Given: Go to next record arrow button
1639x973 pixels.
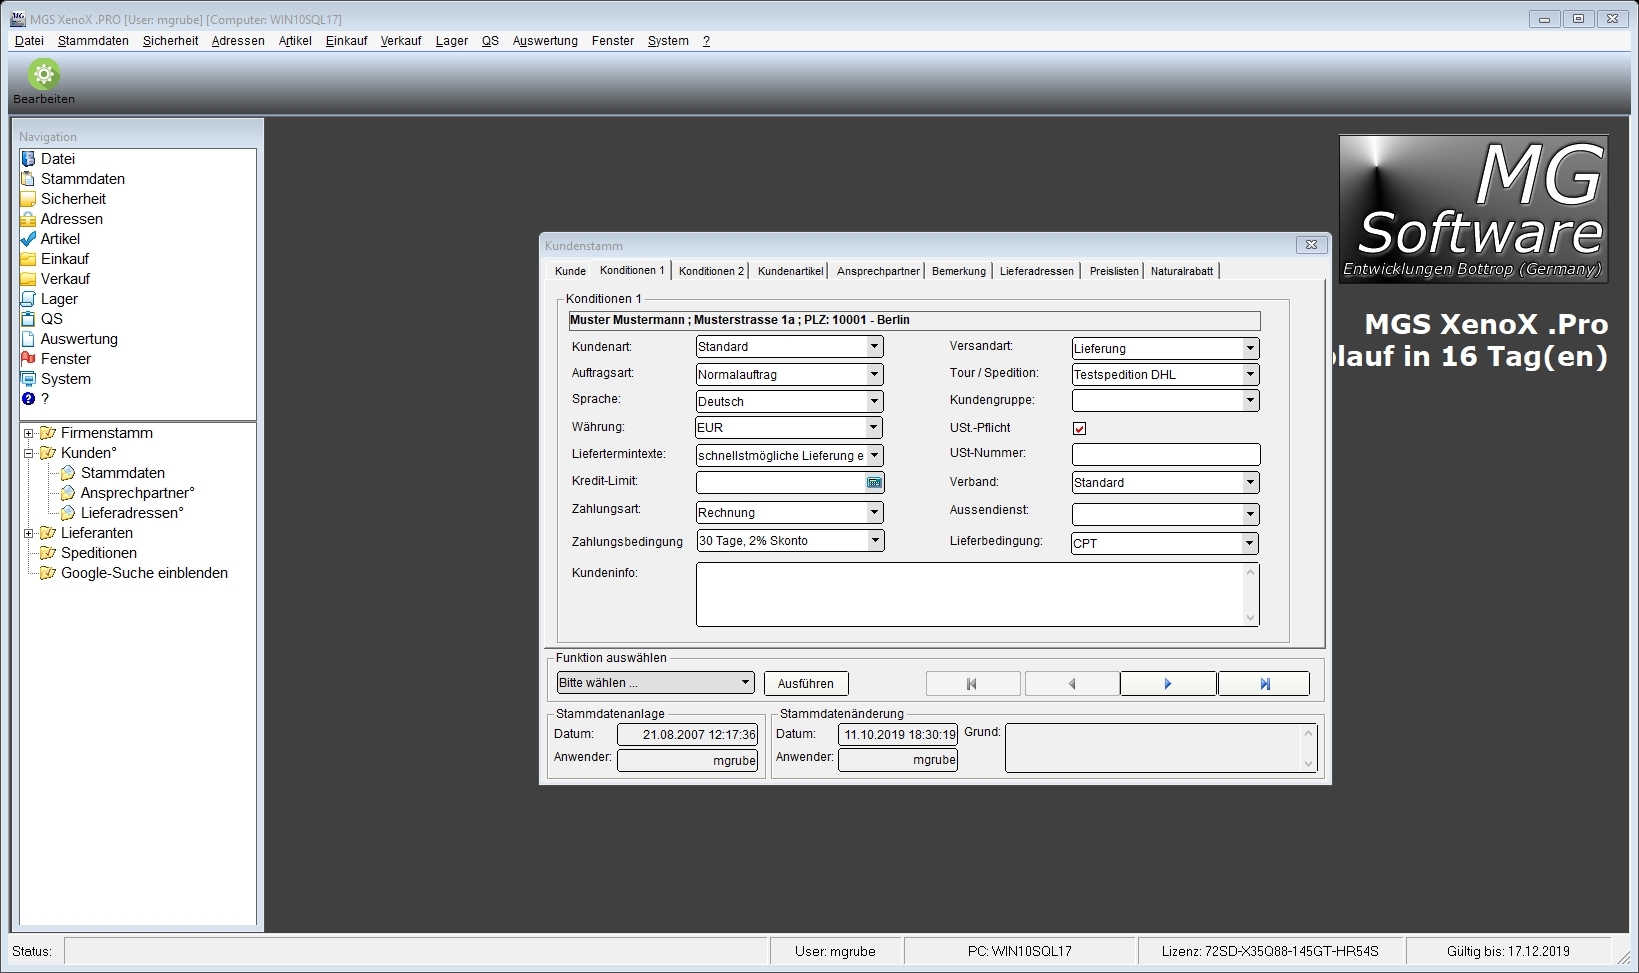Looking at the screenshot, I should click(x=1167, y=684).
